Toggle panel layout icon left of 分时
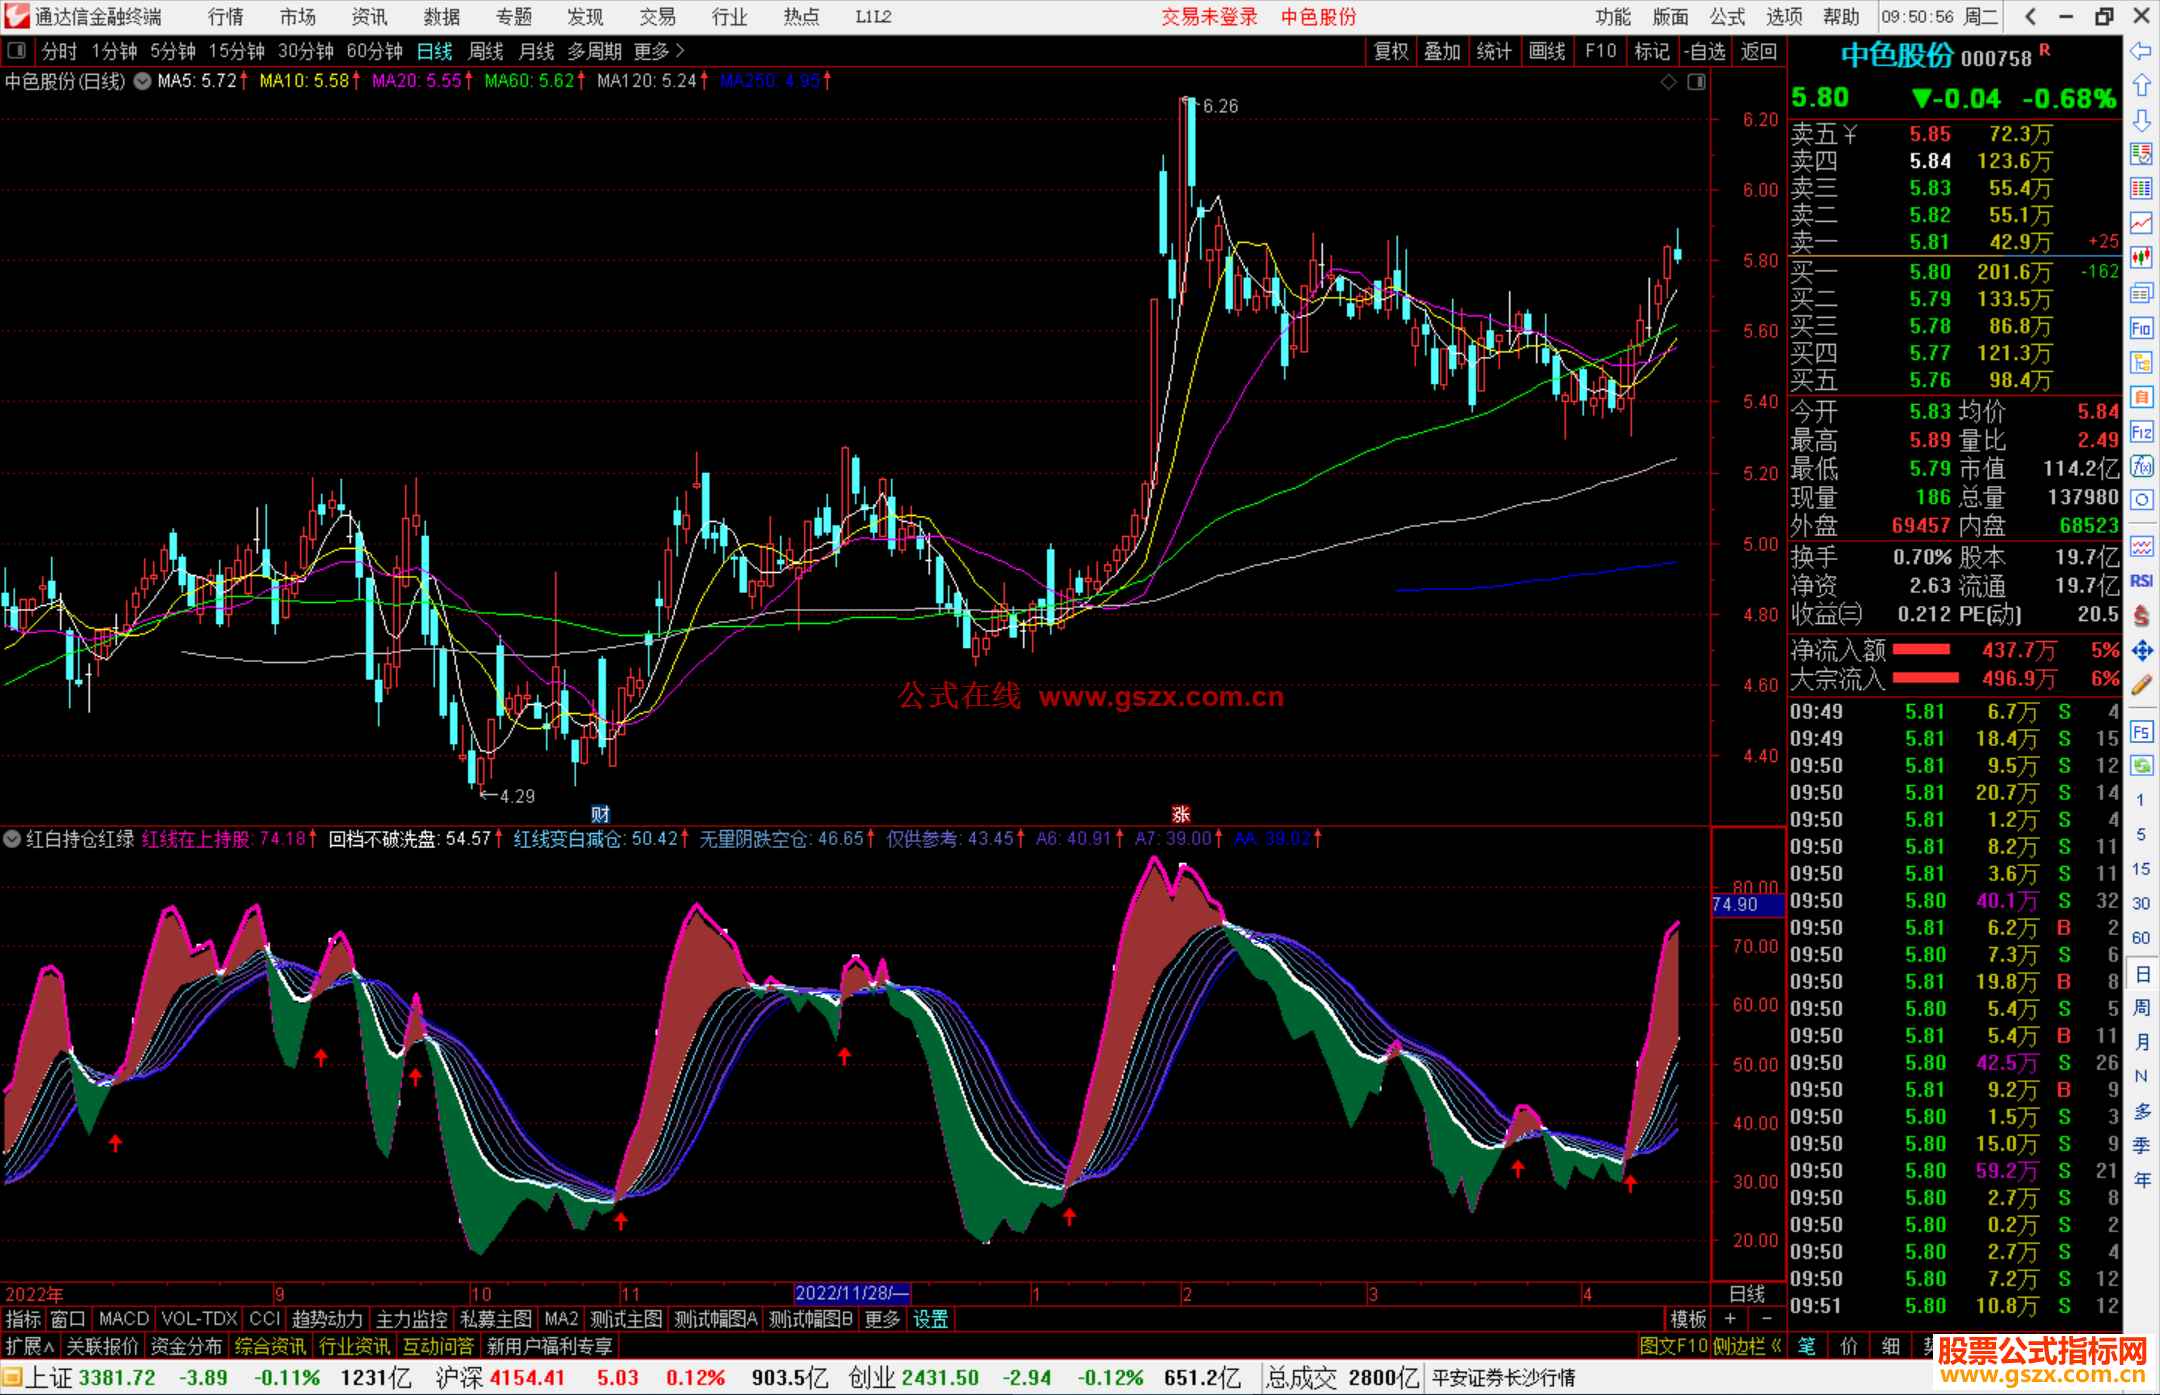The image size is (2160, 1395). coord(17,51)
